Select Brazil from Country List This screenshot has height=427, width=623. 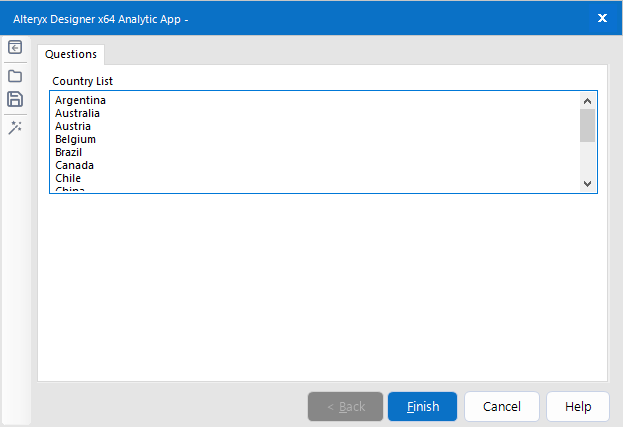pos(69,152)
